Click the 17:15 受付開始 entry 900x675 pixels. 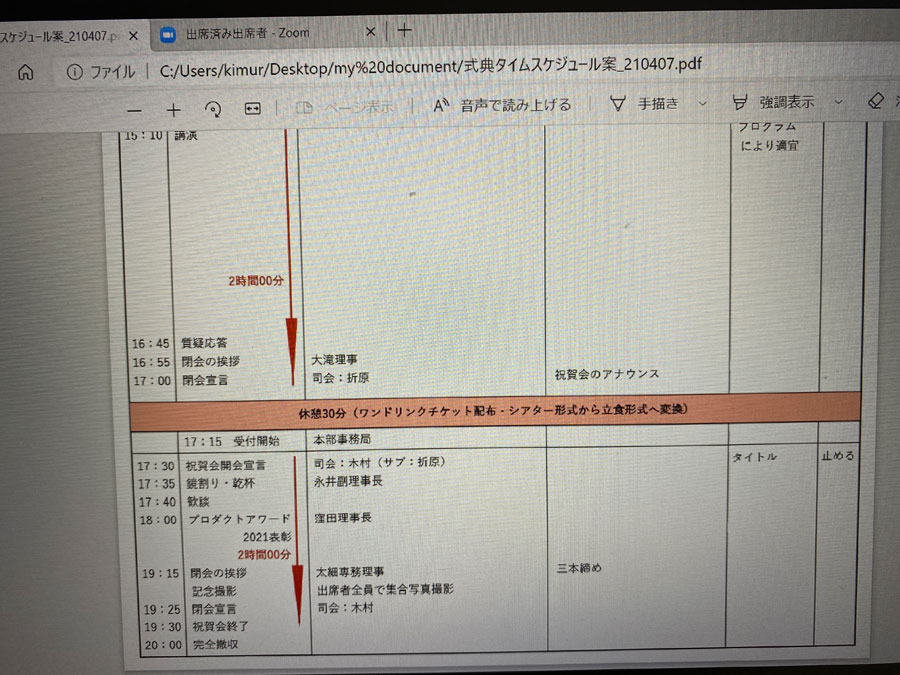coord(231,441)
